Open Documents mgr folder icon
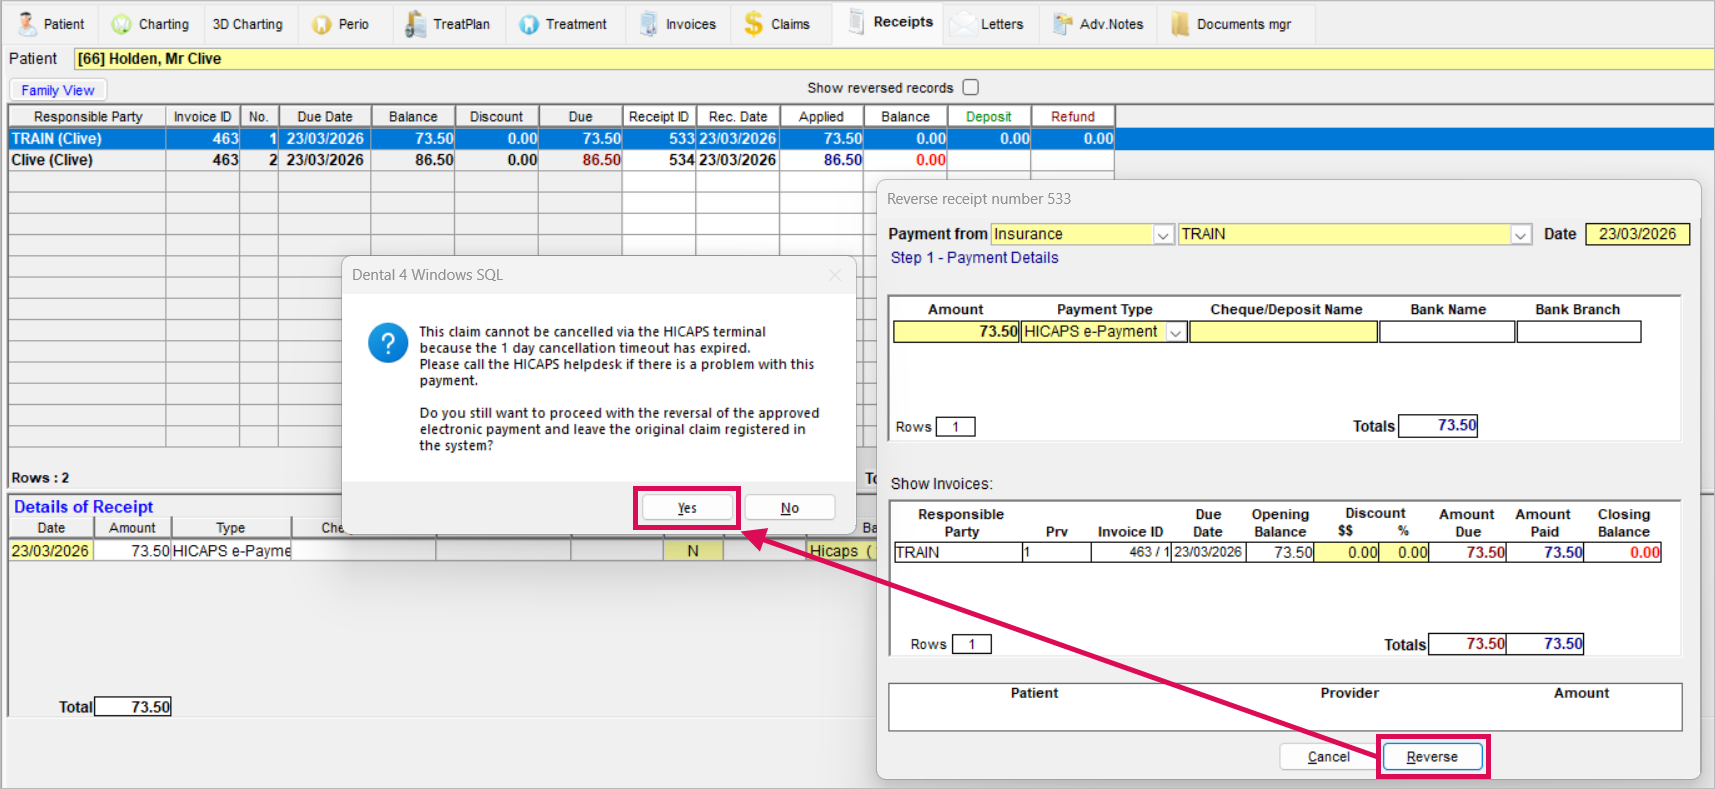 tap(1180, 24)
